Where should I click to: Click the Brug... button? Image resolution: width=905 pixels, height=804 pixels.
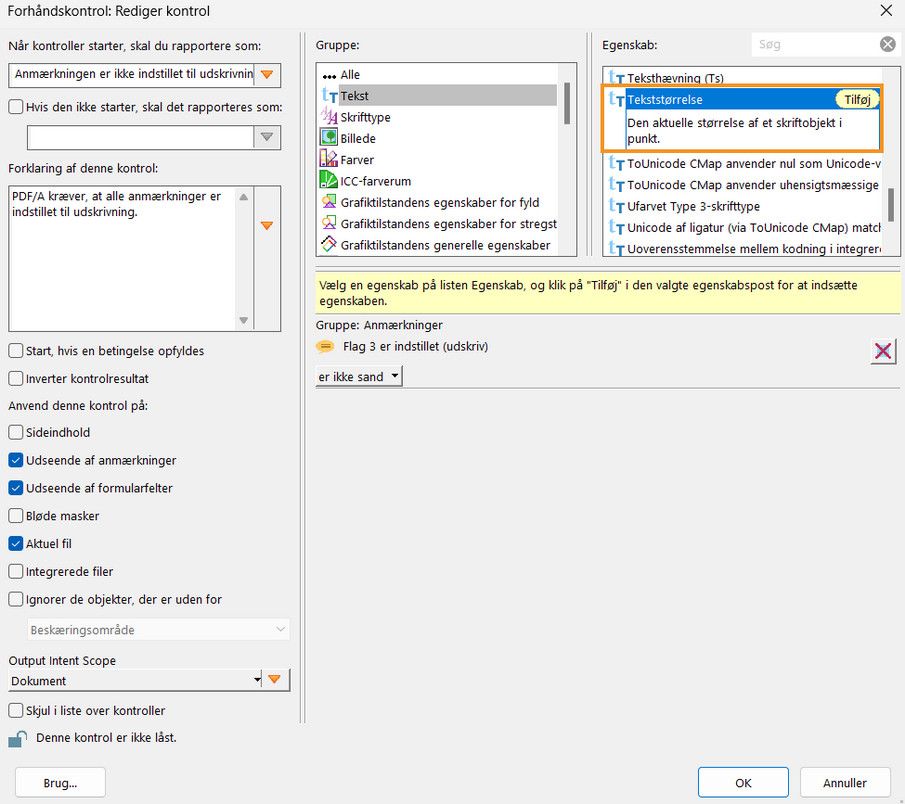60,783
